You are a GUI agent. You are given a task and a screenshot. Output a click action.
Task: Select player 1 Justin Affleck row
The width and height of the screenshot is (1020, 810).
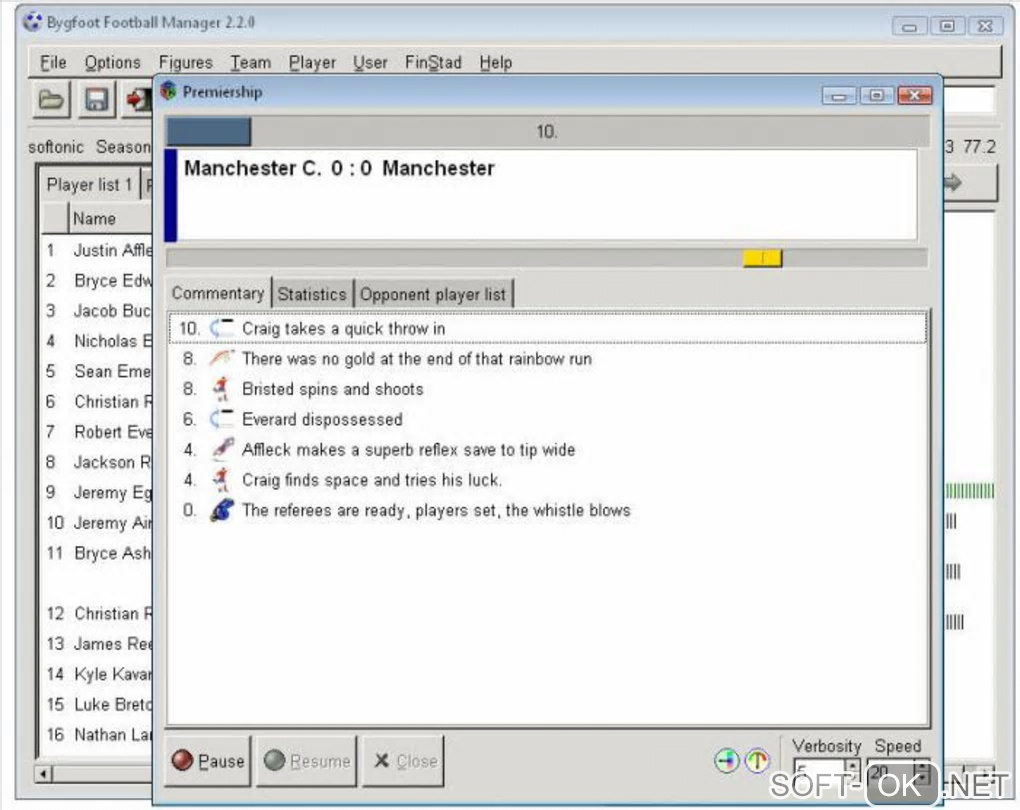[x=98, y=250]
